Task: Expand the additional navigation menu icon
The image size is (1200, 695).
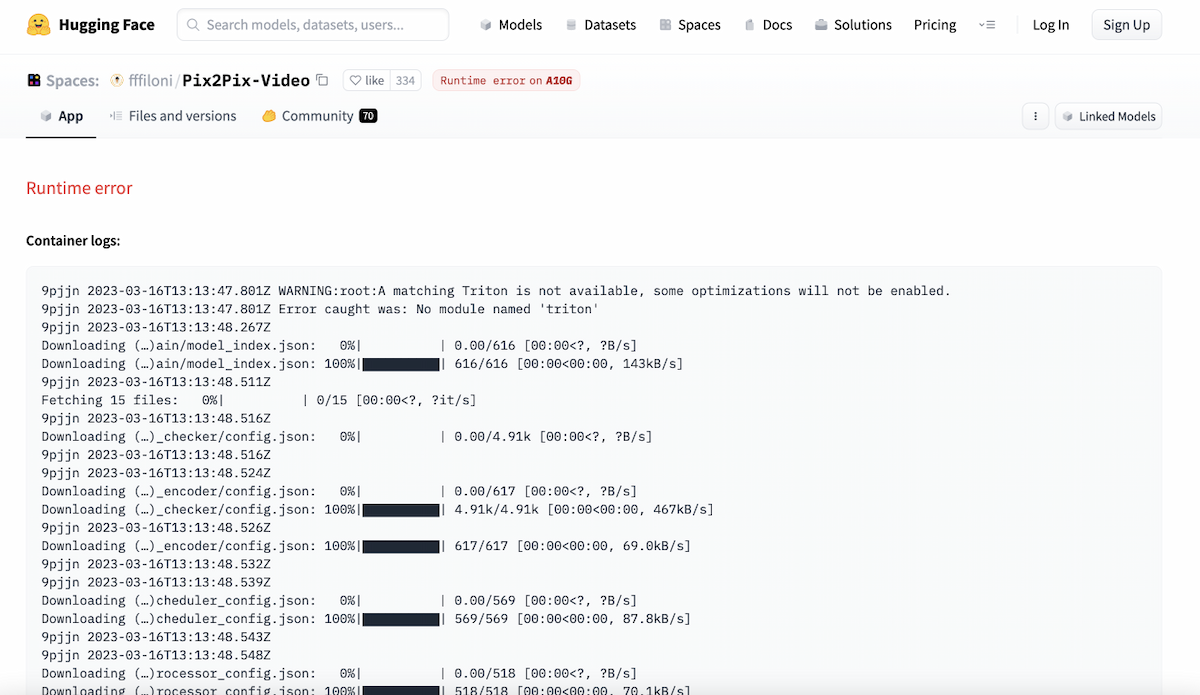Action: click(987, 25)
